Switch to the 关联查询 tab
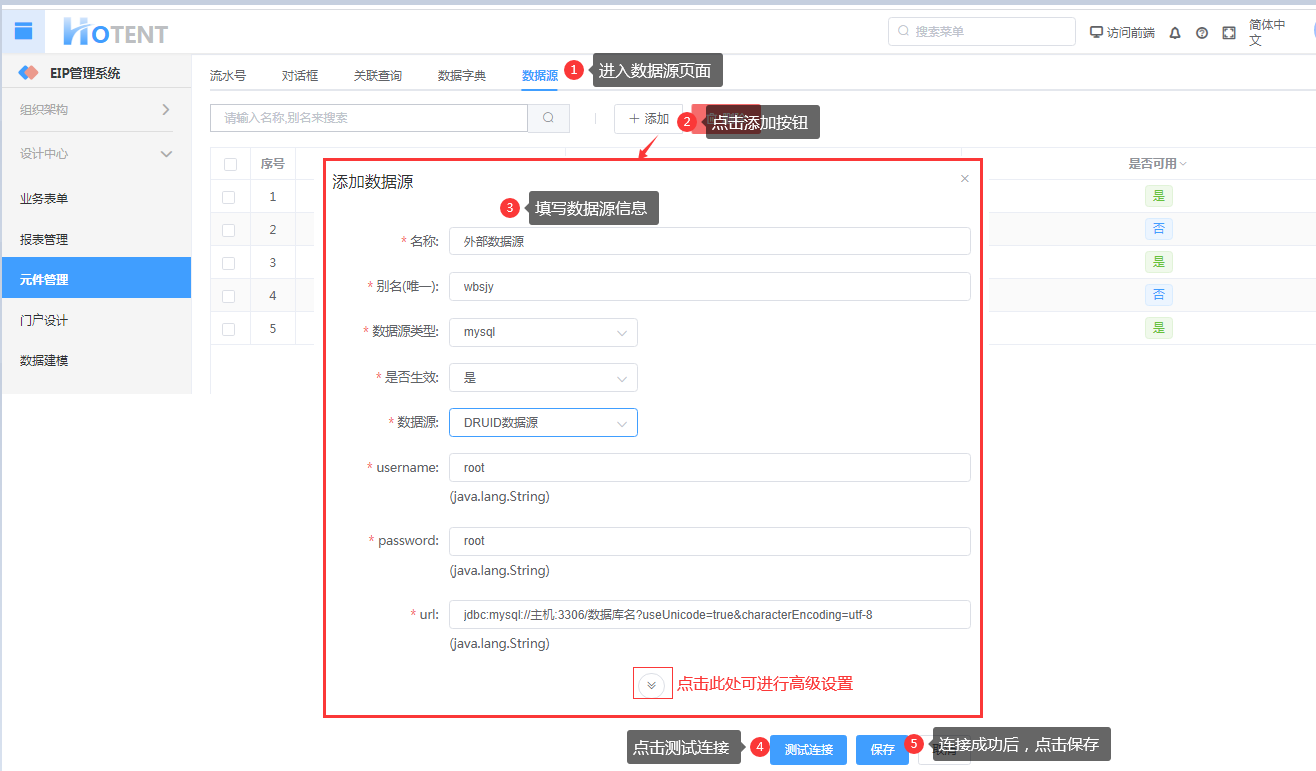Image resolution: width=1316 pixels, height=771 pixels. 378,75
